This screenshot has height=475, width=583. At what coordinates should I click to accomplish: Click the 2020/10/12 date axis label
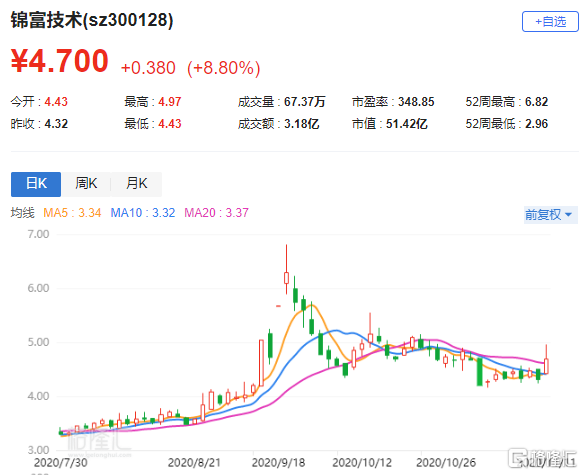[x=362, y=463]
